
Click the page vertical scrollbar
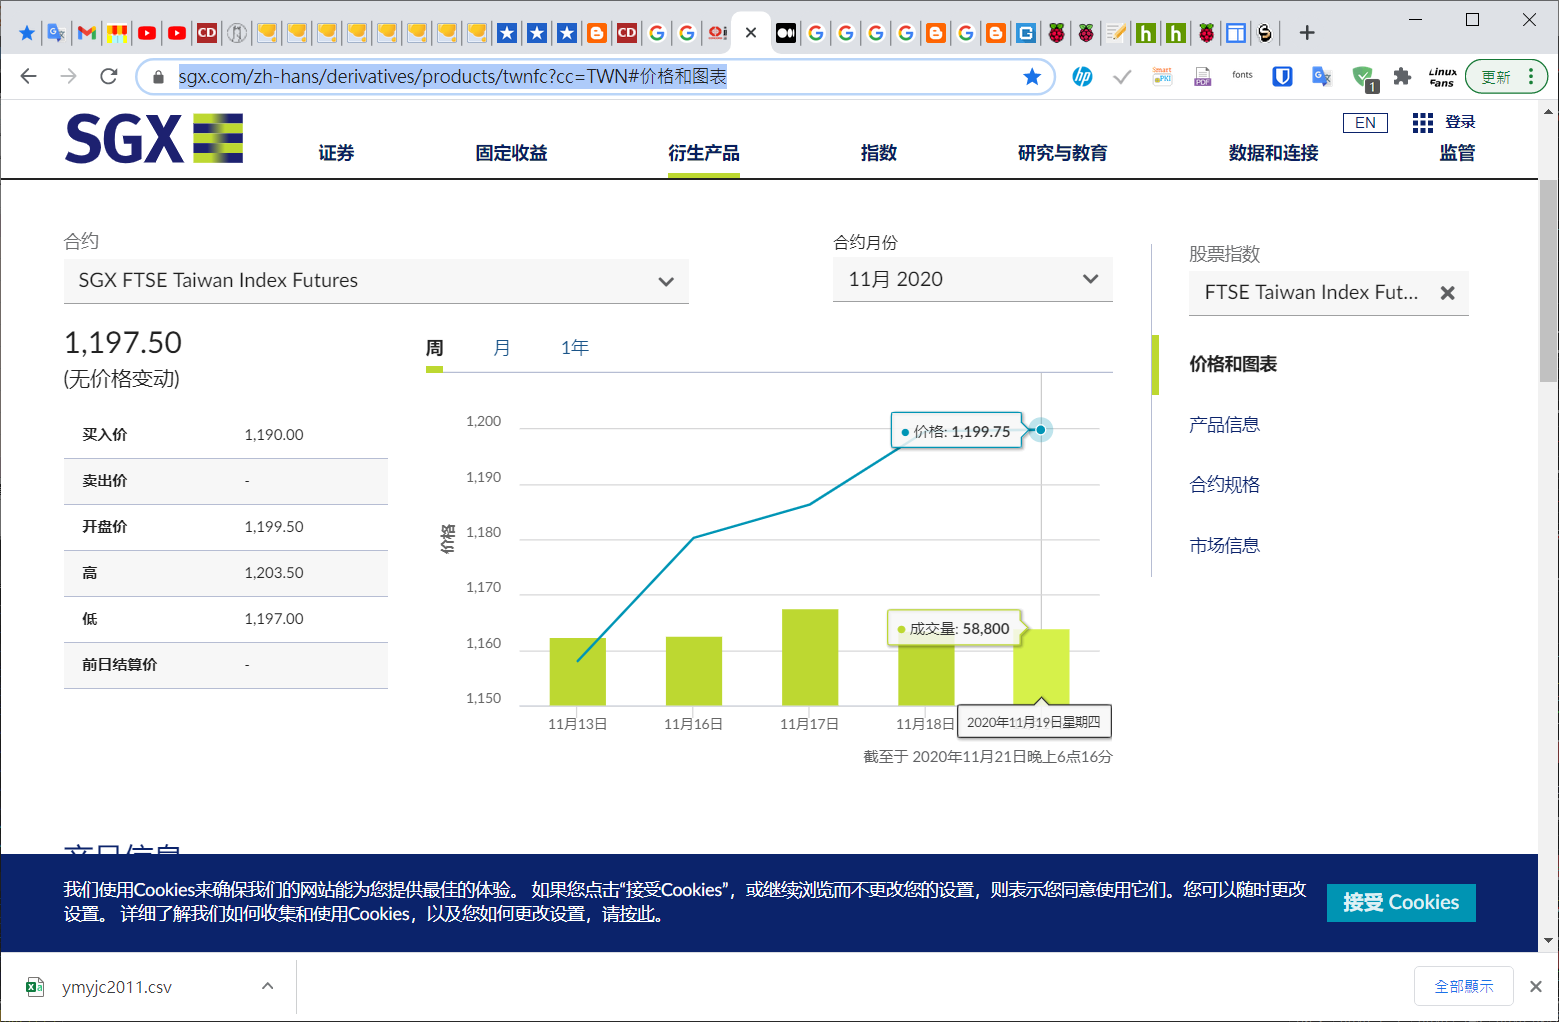pyautogui.click(x=1548, y=281)
